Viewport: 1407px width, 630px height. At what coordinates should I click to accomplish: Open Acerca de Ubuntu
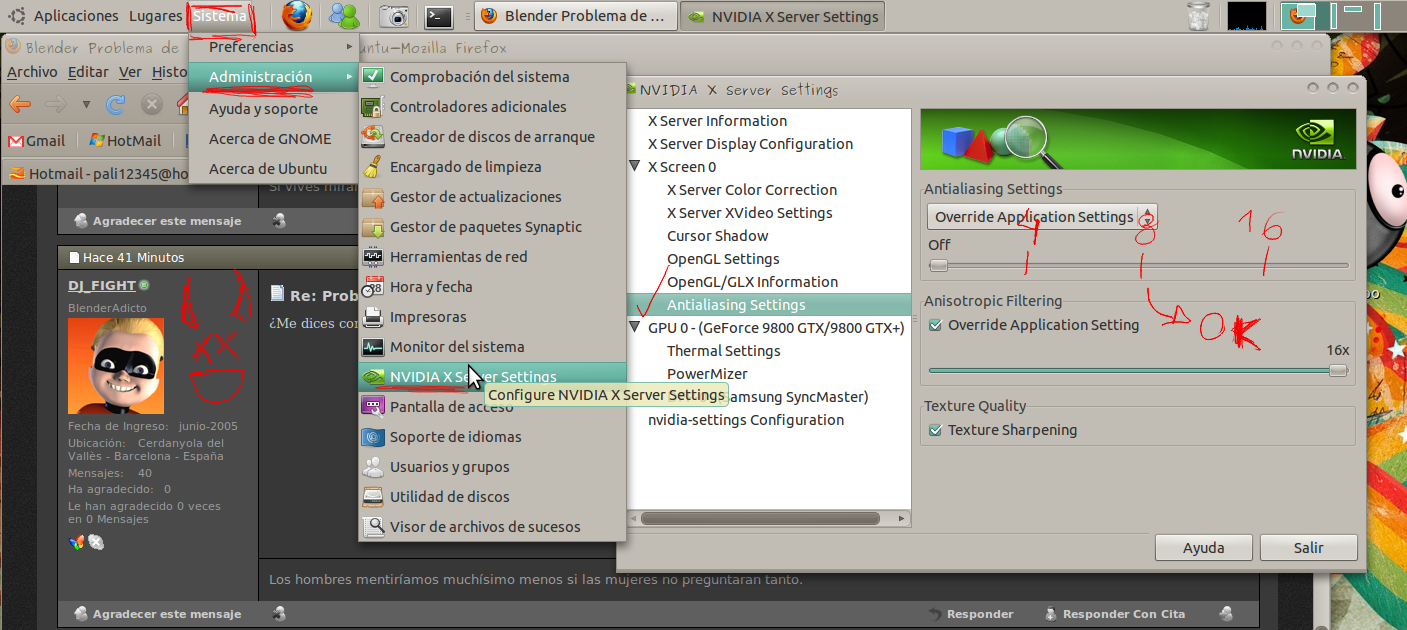[x=273, y=169]
